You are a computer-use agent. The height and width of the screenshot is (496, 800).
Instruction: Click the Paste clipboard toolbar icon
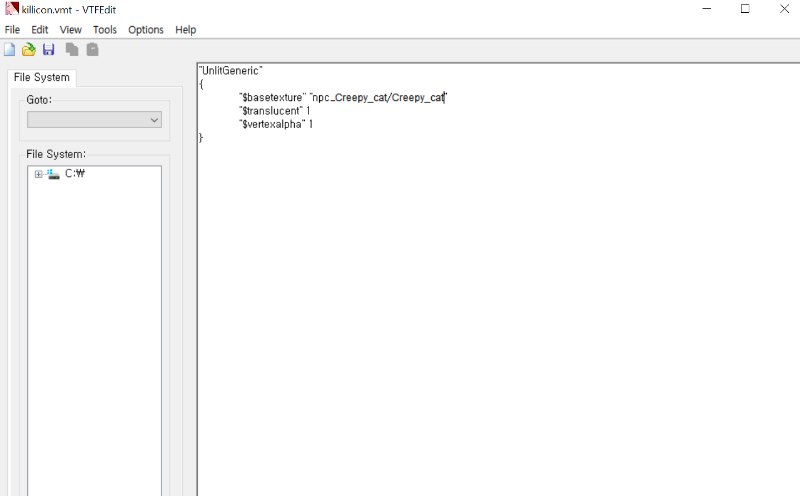coord(92,49)
